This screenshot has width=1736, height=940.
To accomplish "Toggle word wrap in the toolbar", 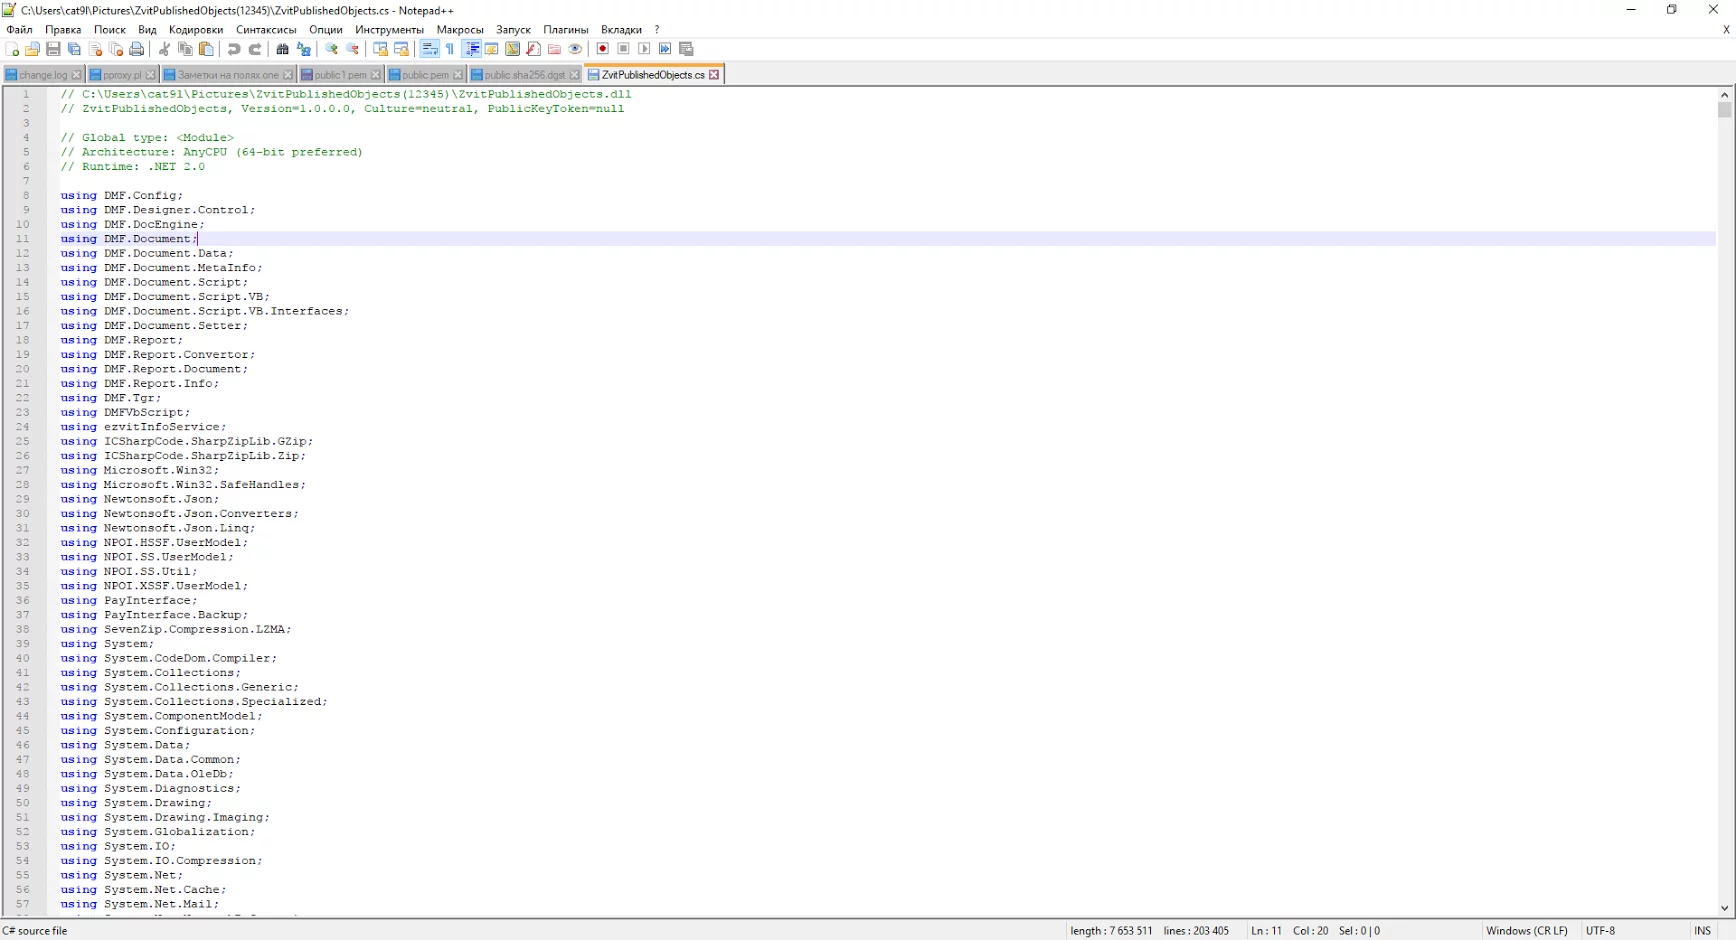I will [429, 49].
